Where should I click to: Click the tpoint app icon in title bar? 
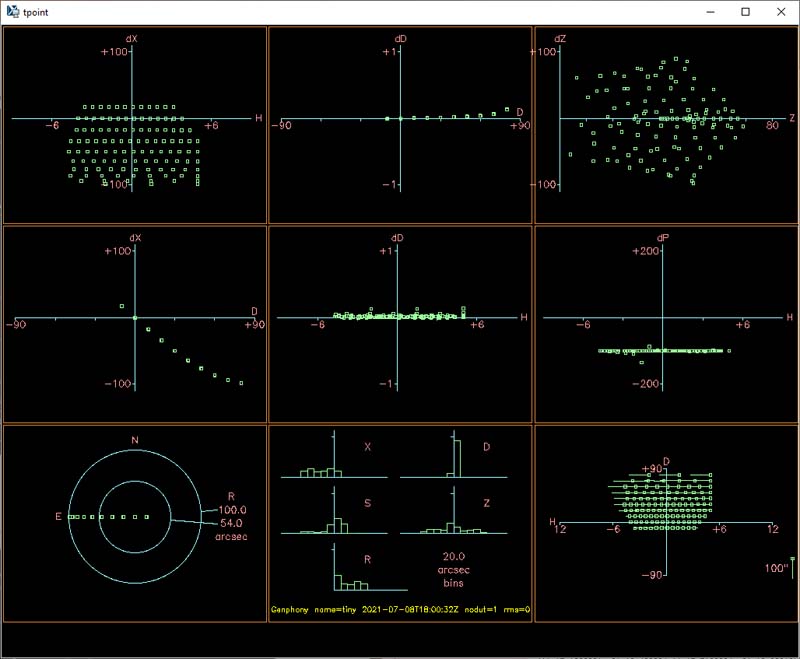point(12,11)
